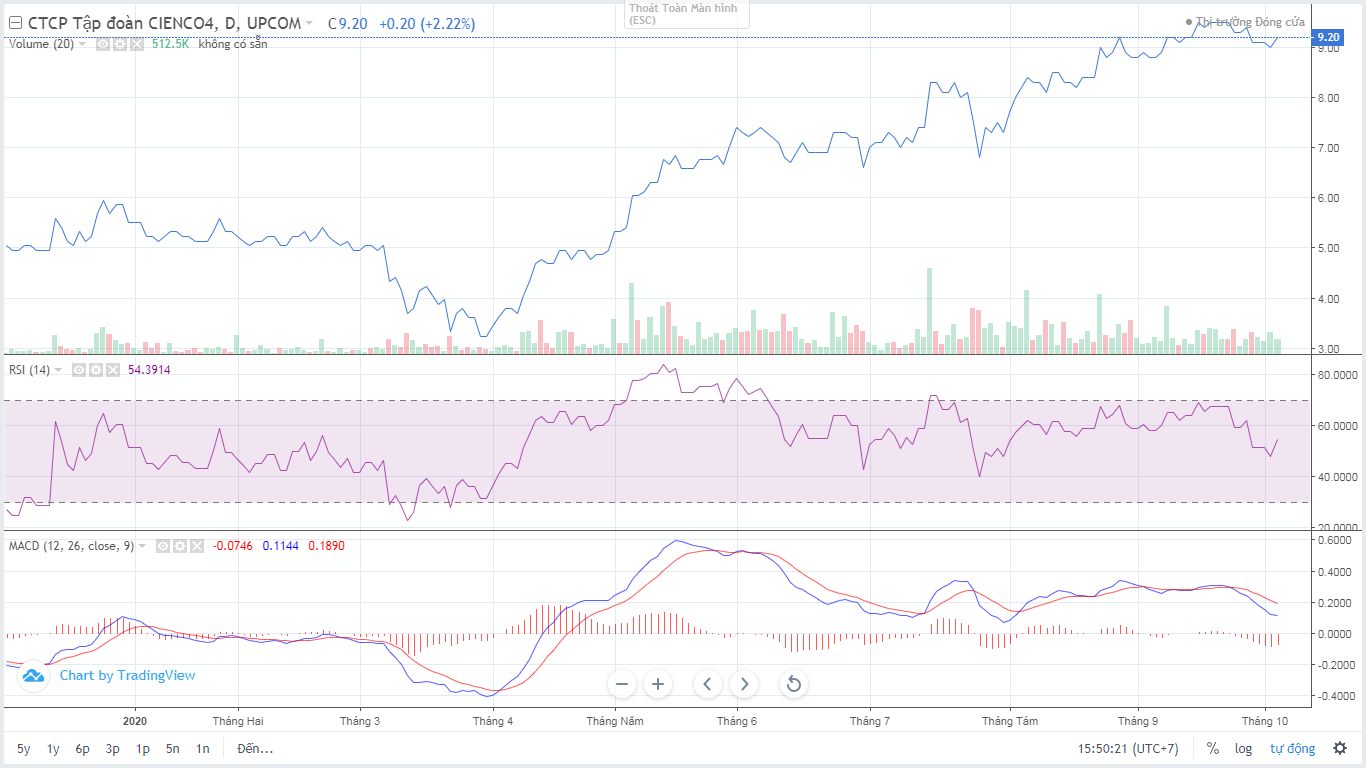The width and height of the screenshot is (1366, 768).
Task: Move the chart right with arrow button
Action: point(744,684)
